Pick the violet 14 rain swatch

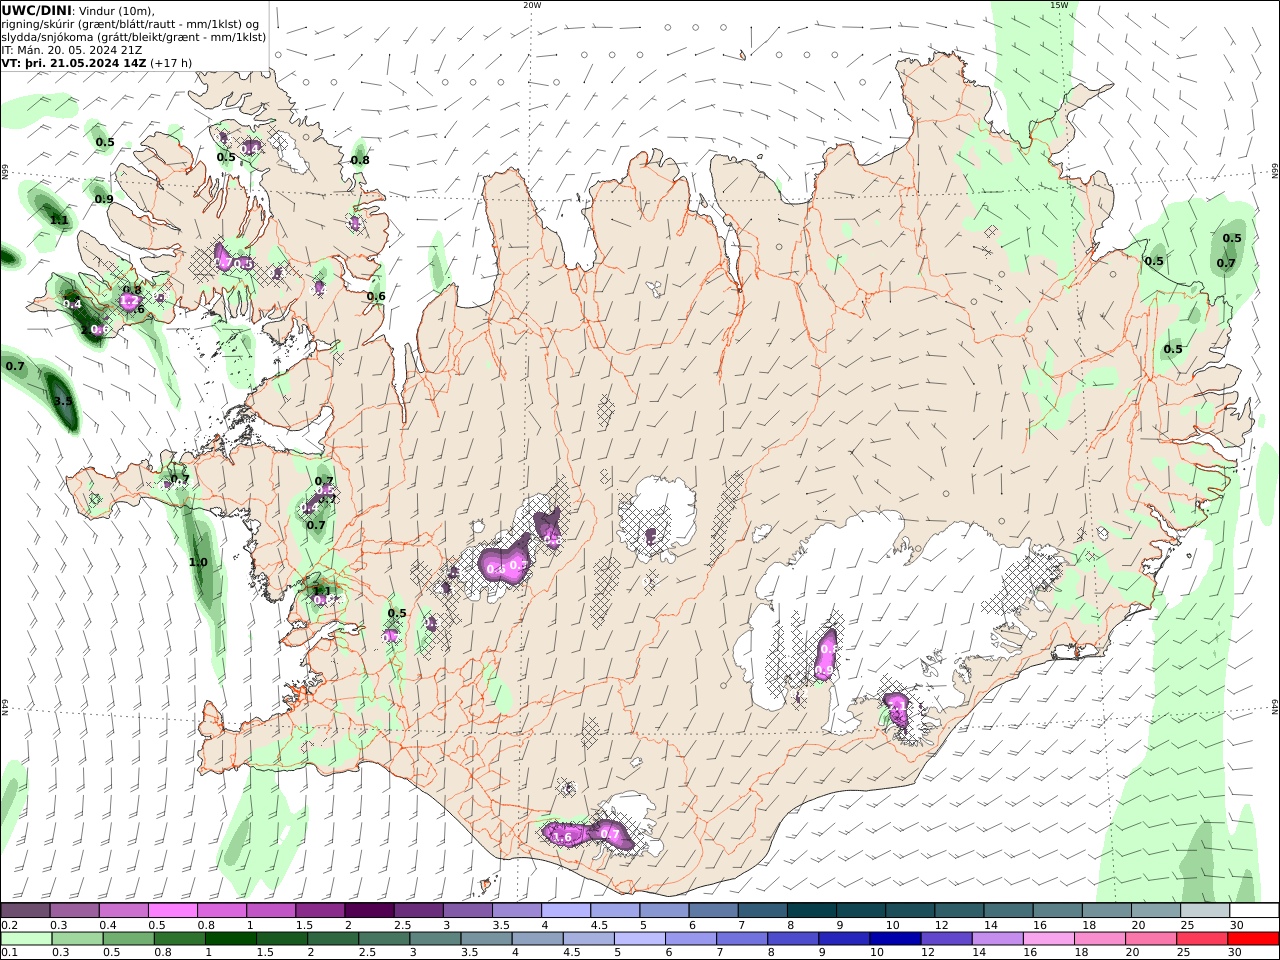click(997, 939)
